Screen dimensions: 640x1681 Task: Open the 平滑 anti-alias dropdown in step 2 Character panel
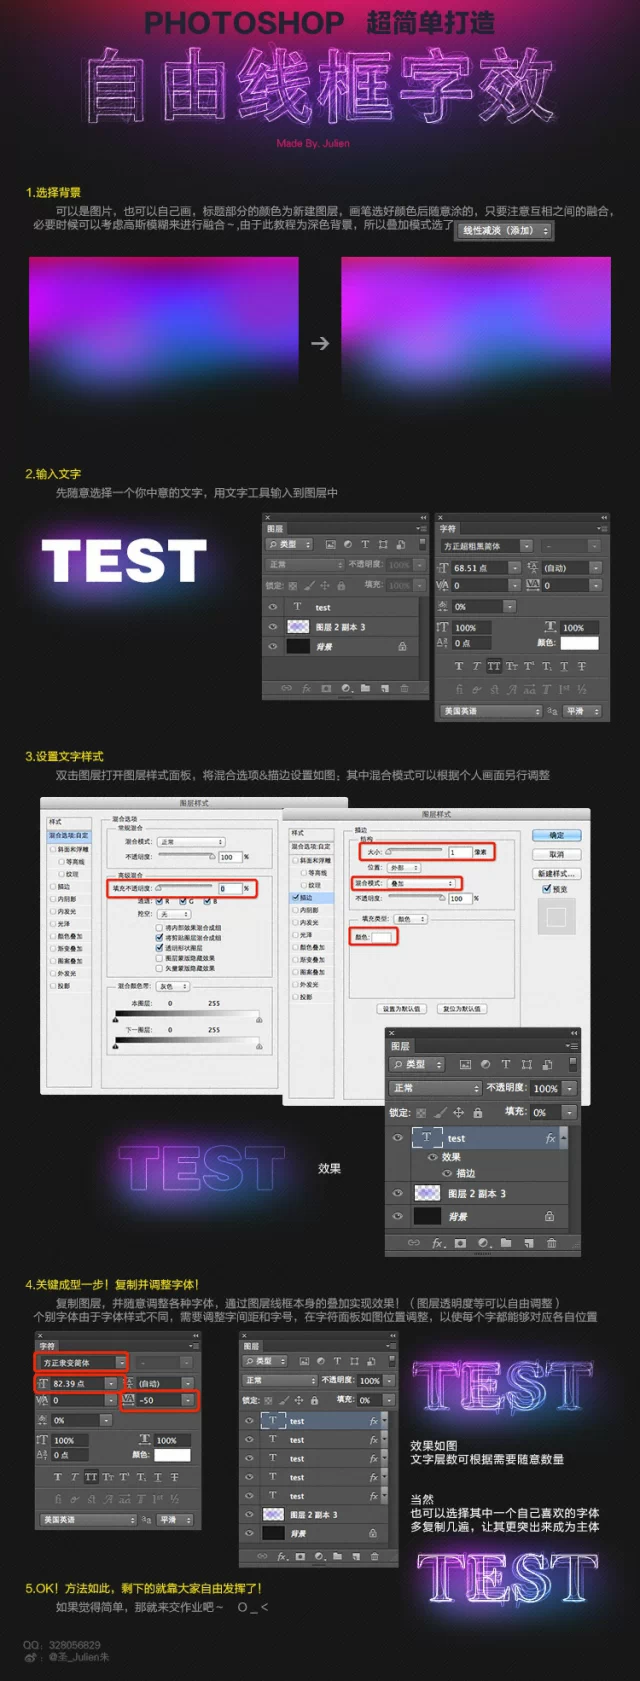(582, 711)
